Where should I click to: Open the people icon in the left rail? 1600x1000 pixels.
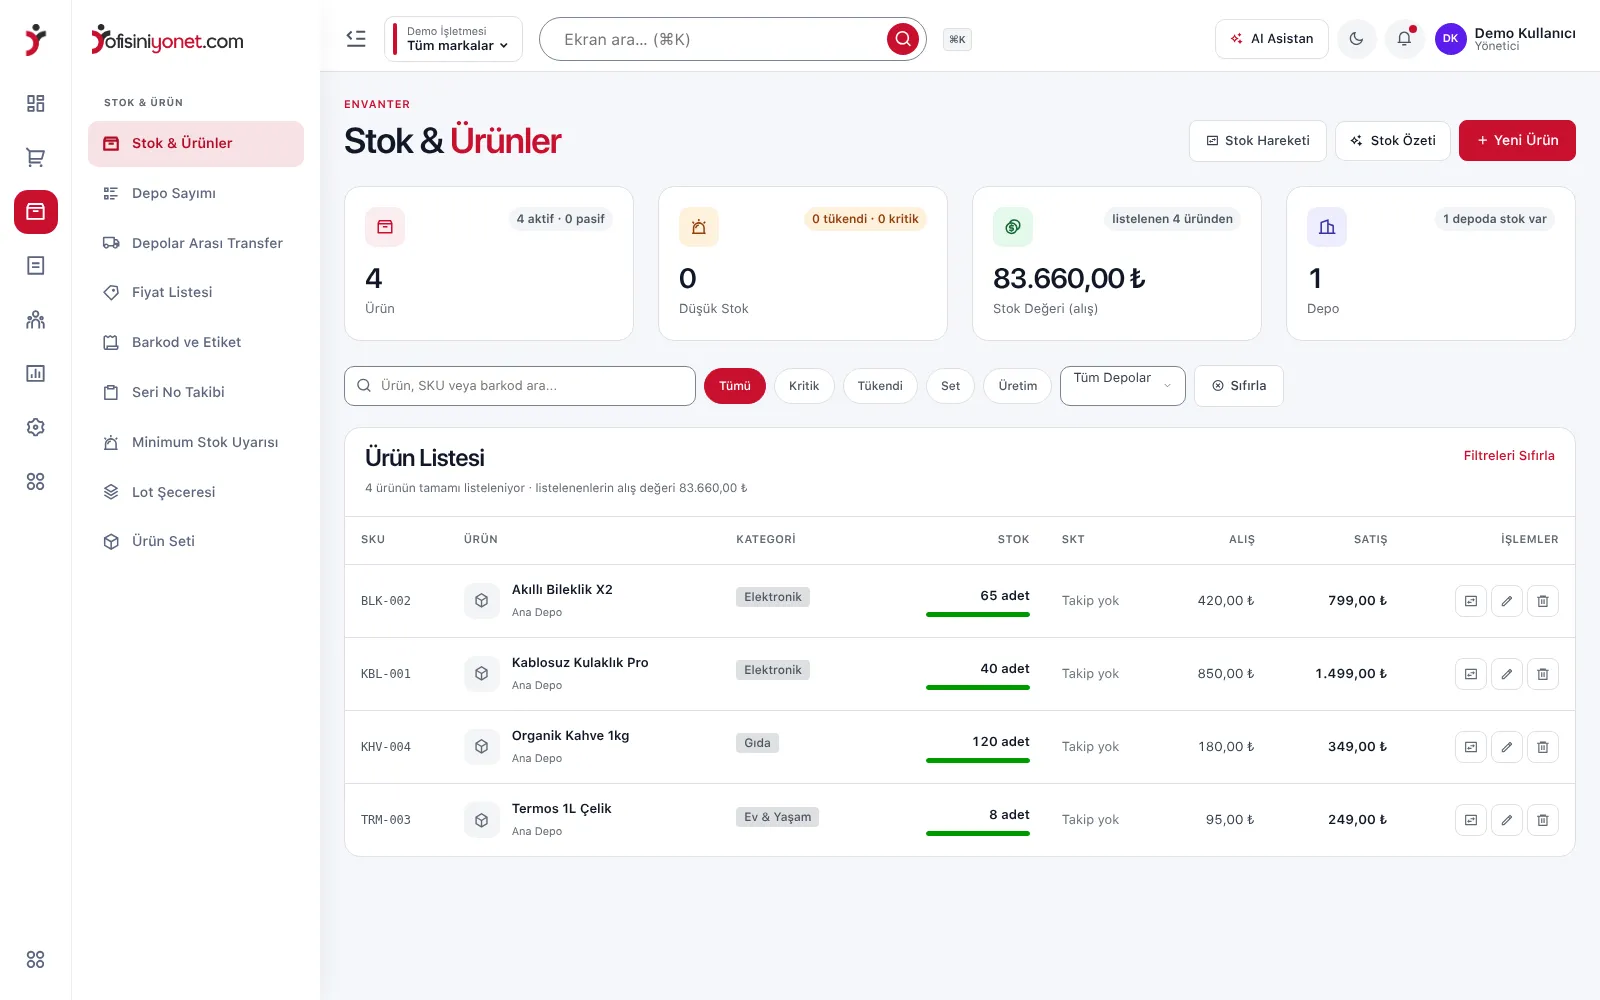pos(36,320)
